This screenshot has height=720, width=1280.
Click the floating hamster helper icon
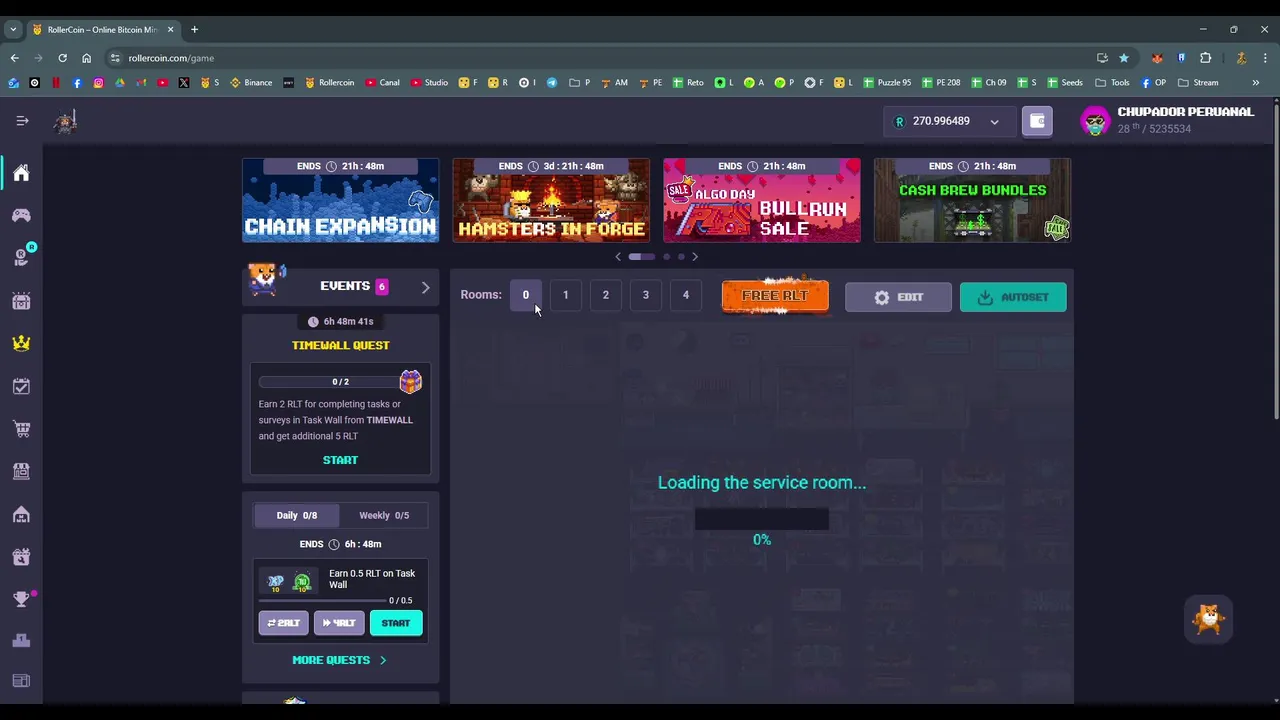(1209, 619)
